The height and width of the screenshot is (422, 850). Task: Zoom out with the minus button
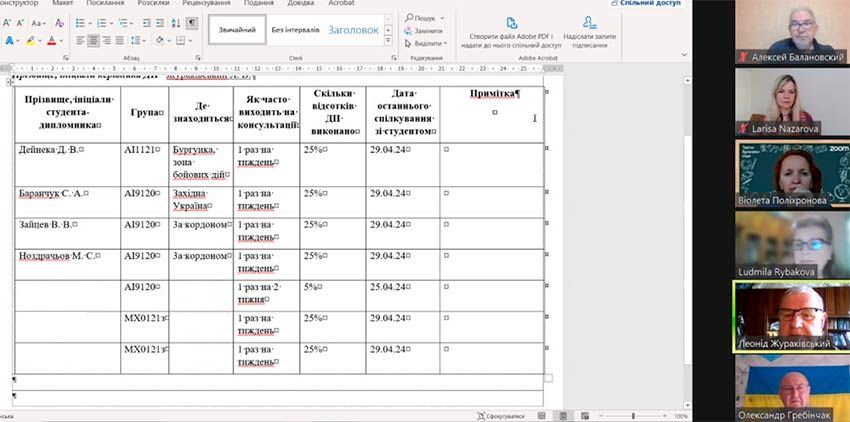click(602, 416)
